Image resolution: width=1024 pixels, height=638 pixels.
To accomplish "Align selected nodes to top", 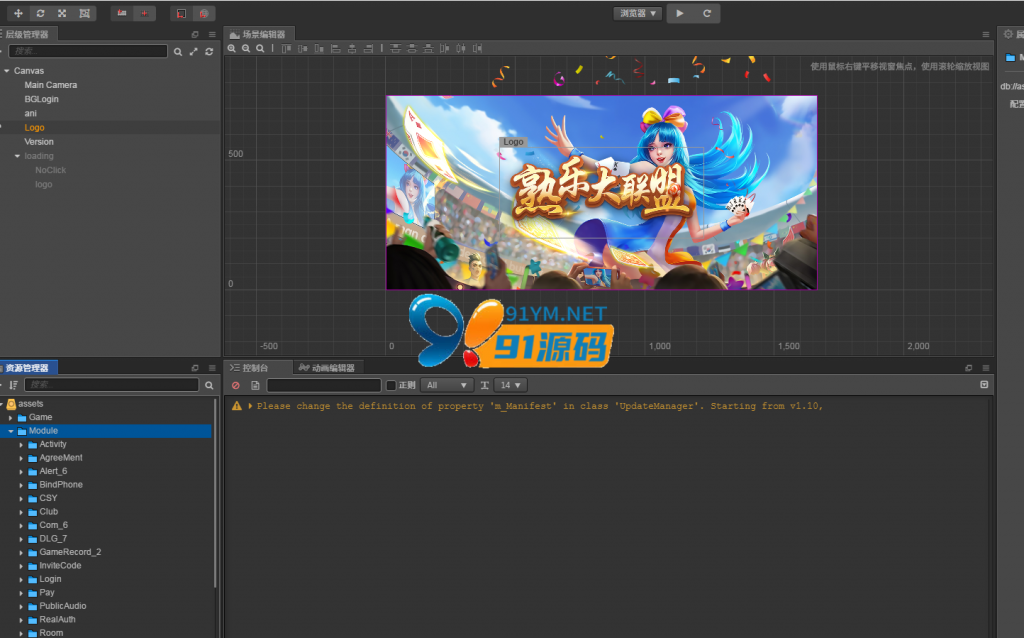I will [x=286, y=48].
